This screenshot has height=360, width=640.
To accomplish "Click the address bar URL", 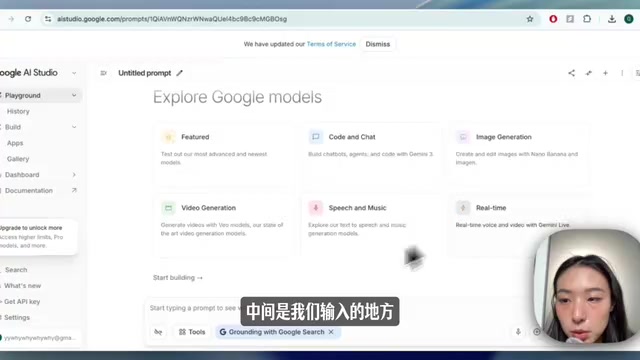I will [x=172, y=19].
